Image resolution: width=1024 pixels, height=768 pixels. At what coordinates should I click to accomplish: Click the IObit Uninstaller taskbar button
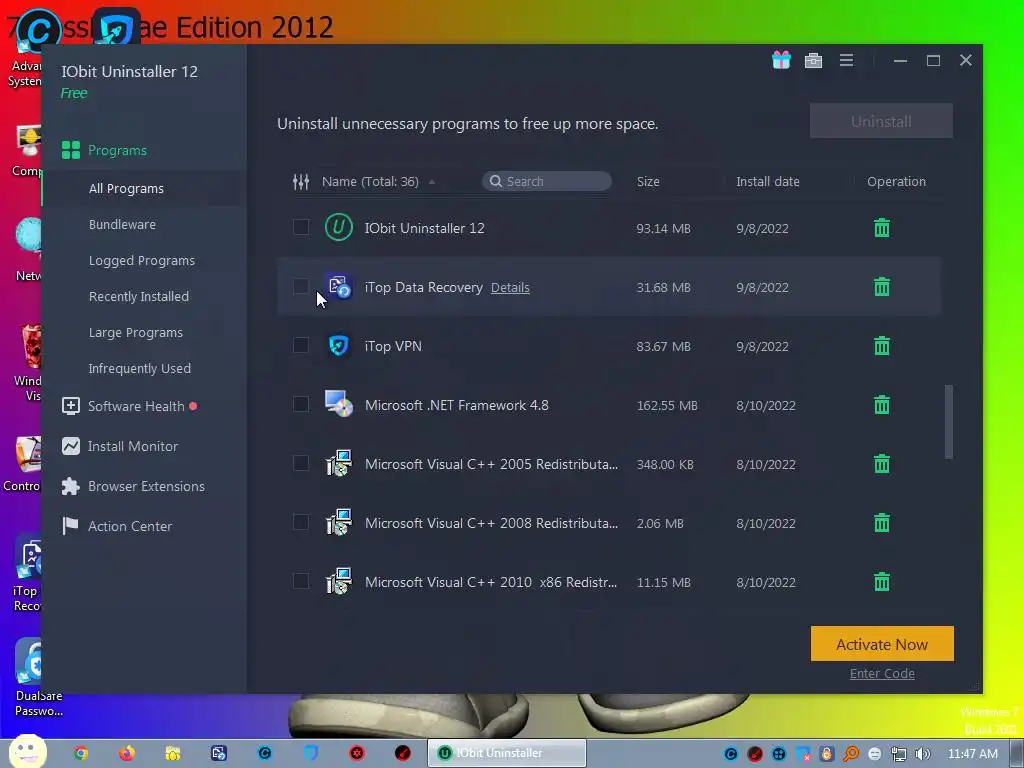point(507,753)
